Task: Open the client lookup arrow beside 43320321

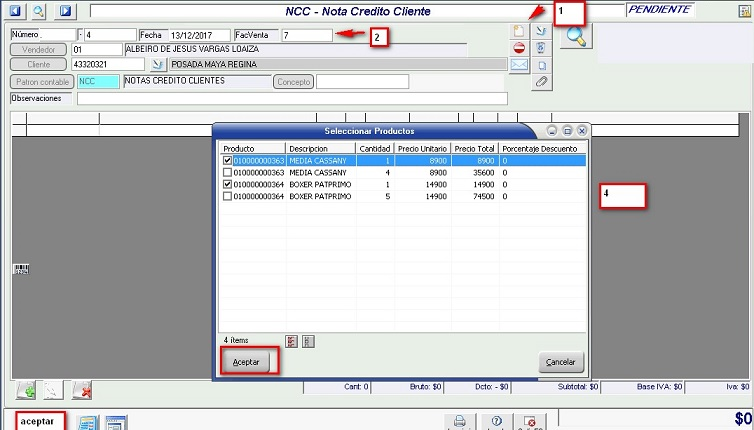Action: click(x=157, y=65)
